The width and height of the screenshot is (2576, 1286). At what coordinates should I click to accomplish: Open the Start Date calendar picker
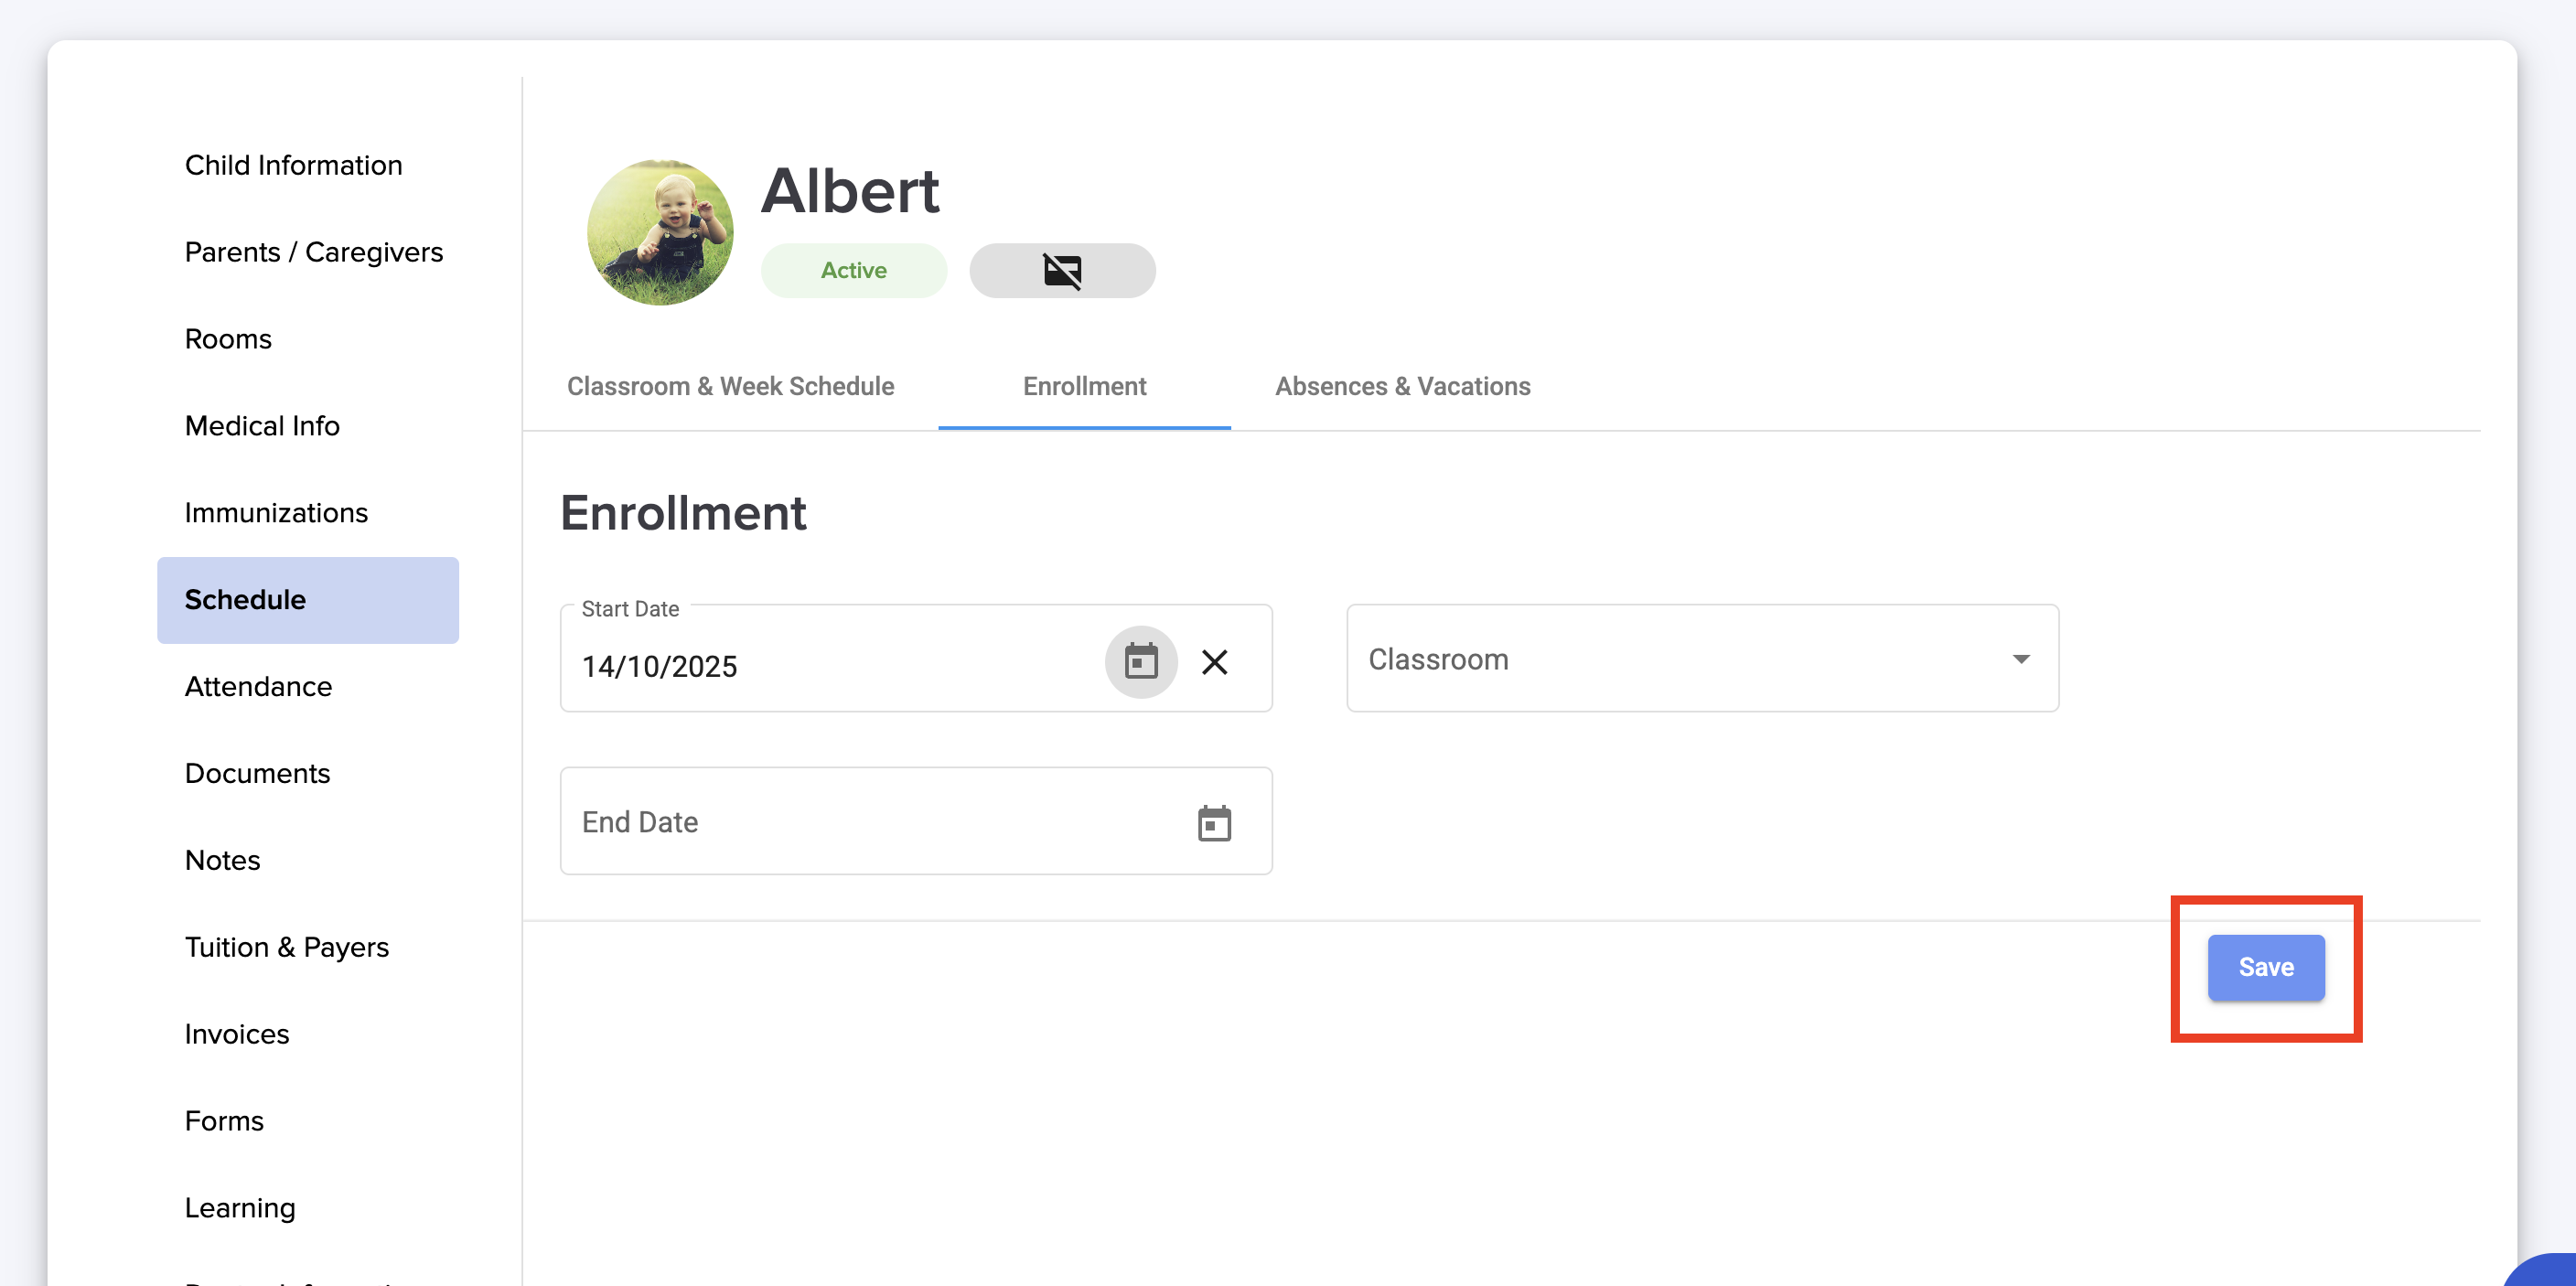tap(1140, 661)
